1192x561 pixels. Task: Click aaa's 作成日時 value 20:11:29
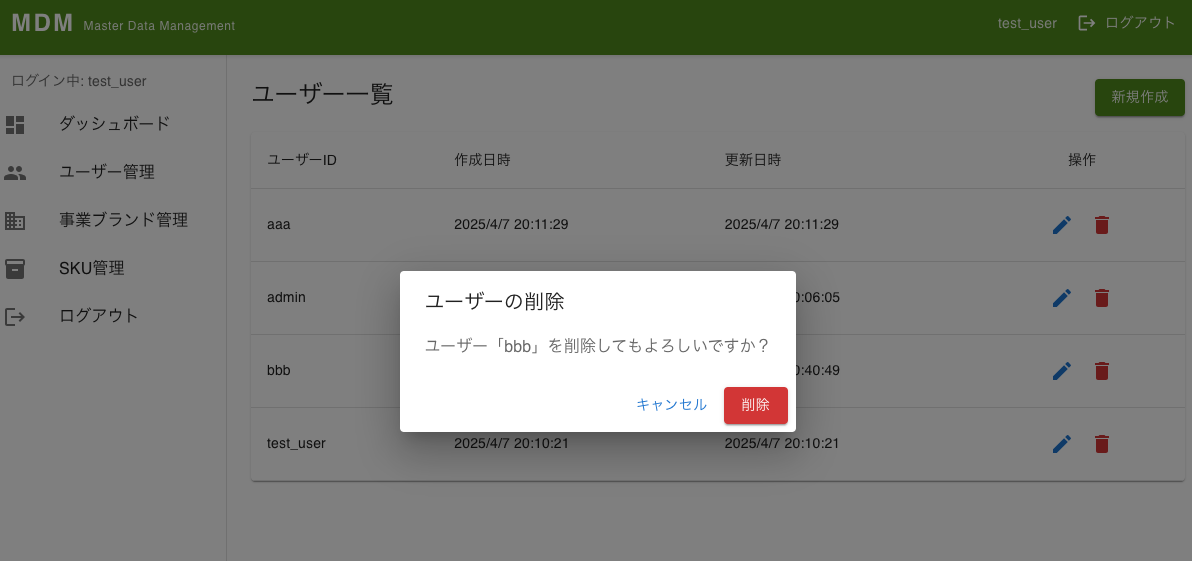point(511,225)
